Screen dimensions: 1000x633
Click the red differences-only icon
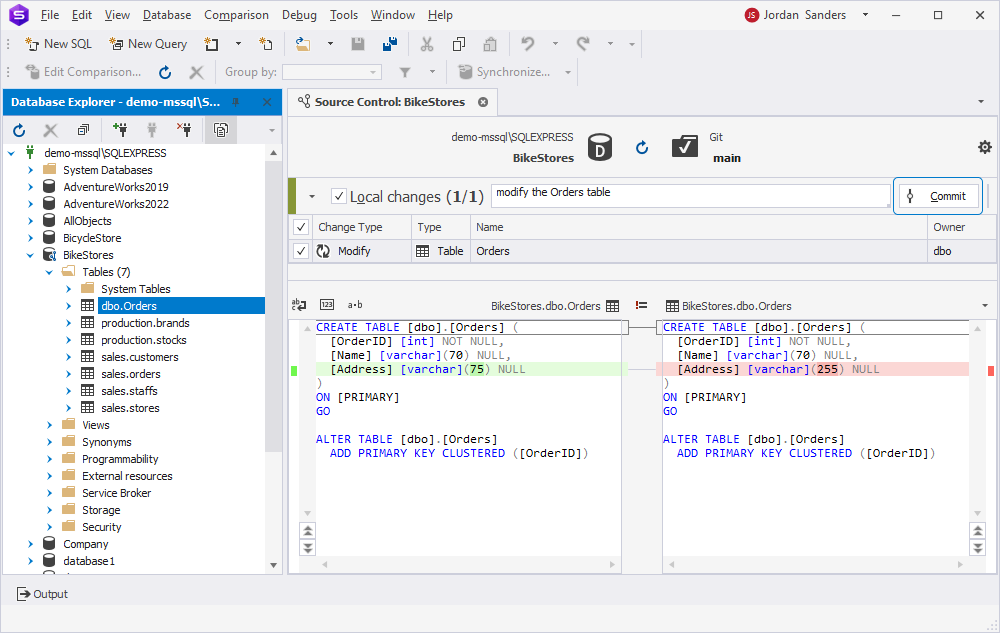pos(642,305)
